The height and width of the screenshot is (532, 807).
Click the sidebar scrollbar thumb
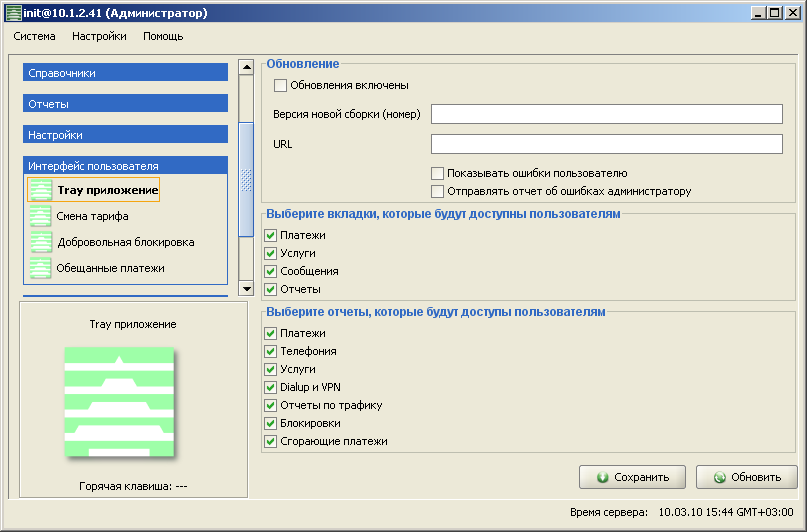[247, 180]
